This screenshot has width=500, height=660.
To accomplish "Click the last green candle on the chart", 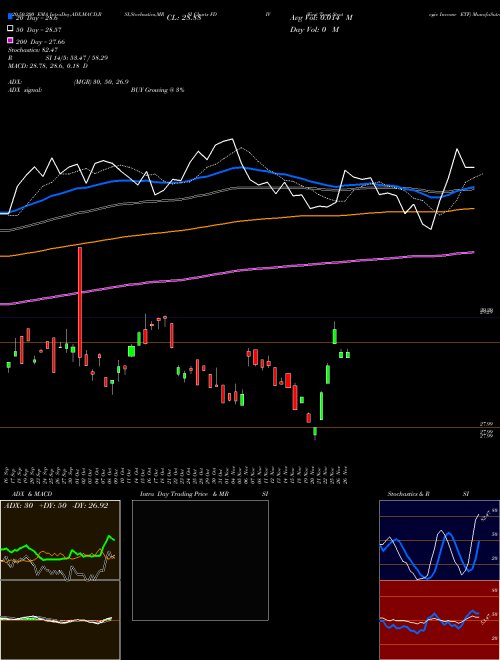I will (x=348, y=355).
